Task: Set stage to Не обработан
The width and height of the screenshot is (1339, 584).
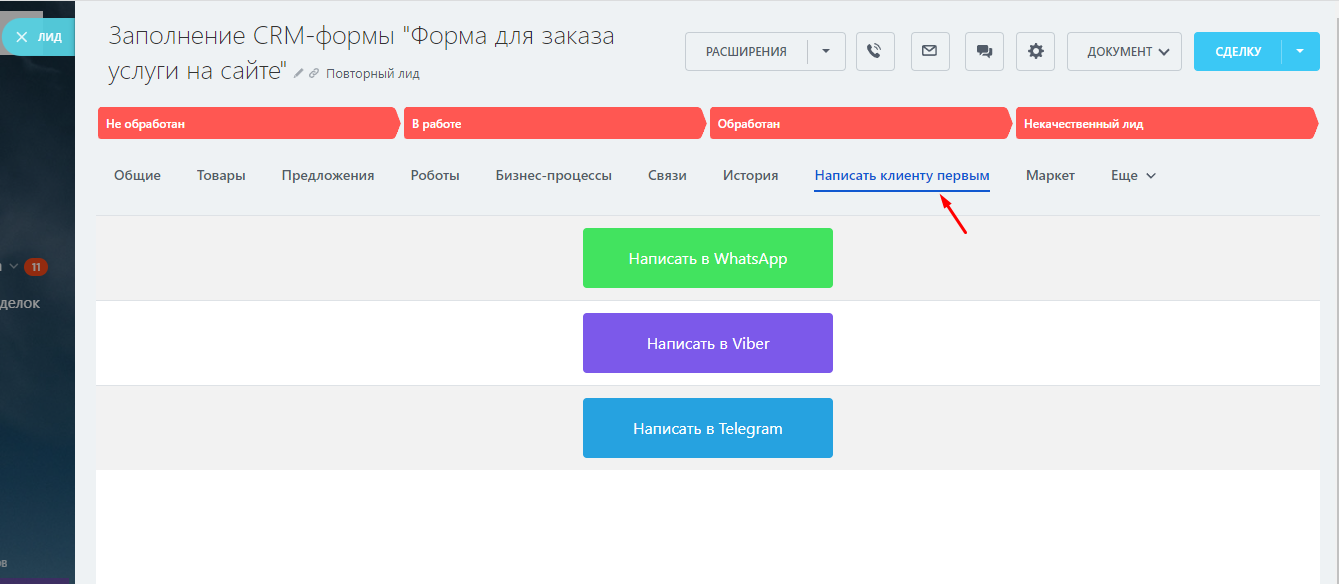Action: pyautogui.click(x=249, y=124)
